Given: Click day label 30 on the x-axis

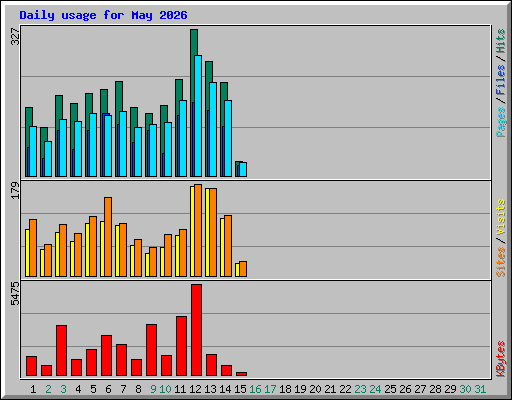Looking at the screenshot, I should coord(465,389).
